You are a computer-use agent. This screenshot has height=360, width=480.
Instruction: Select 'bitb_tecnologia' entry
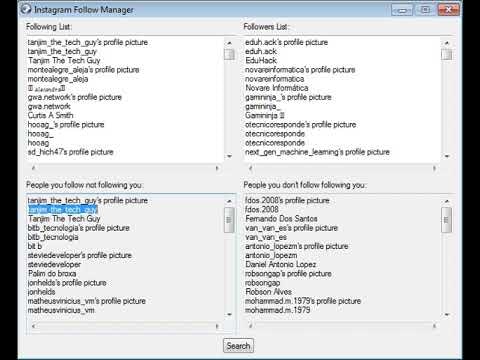point(53,237)
